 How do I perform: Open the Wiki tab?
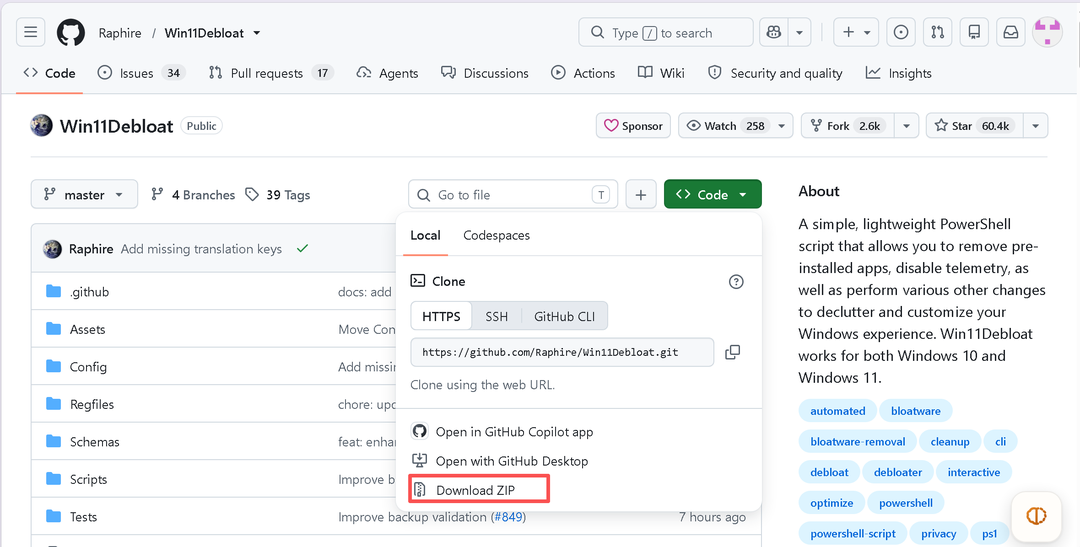point(661,73)
